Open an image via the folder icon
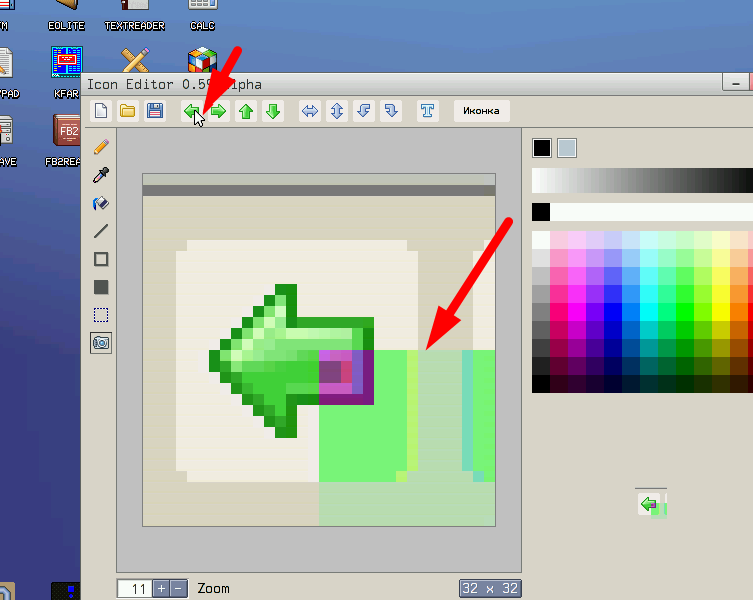Image resolution: width=753 pixels, height=600 pixels. [127, 111]
